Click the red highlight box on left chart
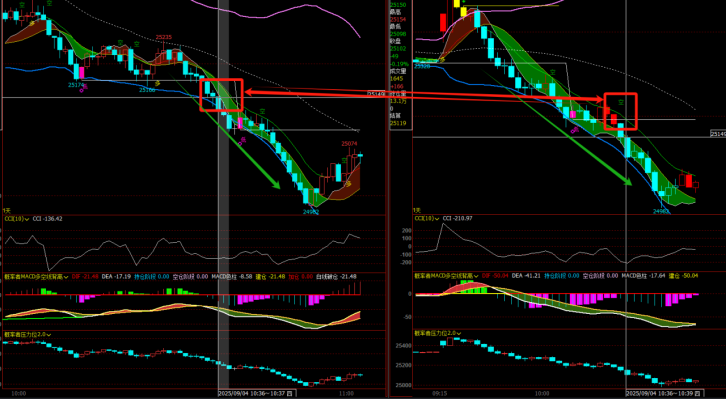Screen dimensions: 726x400 pos(222,95)
